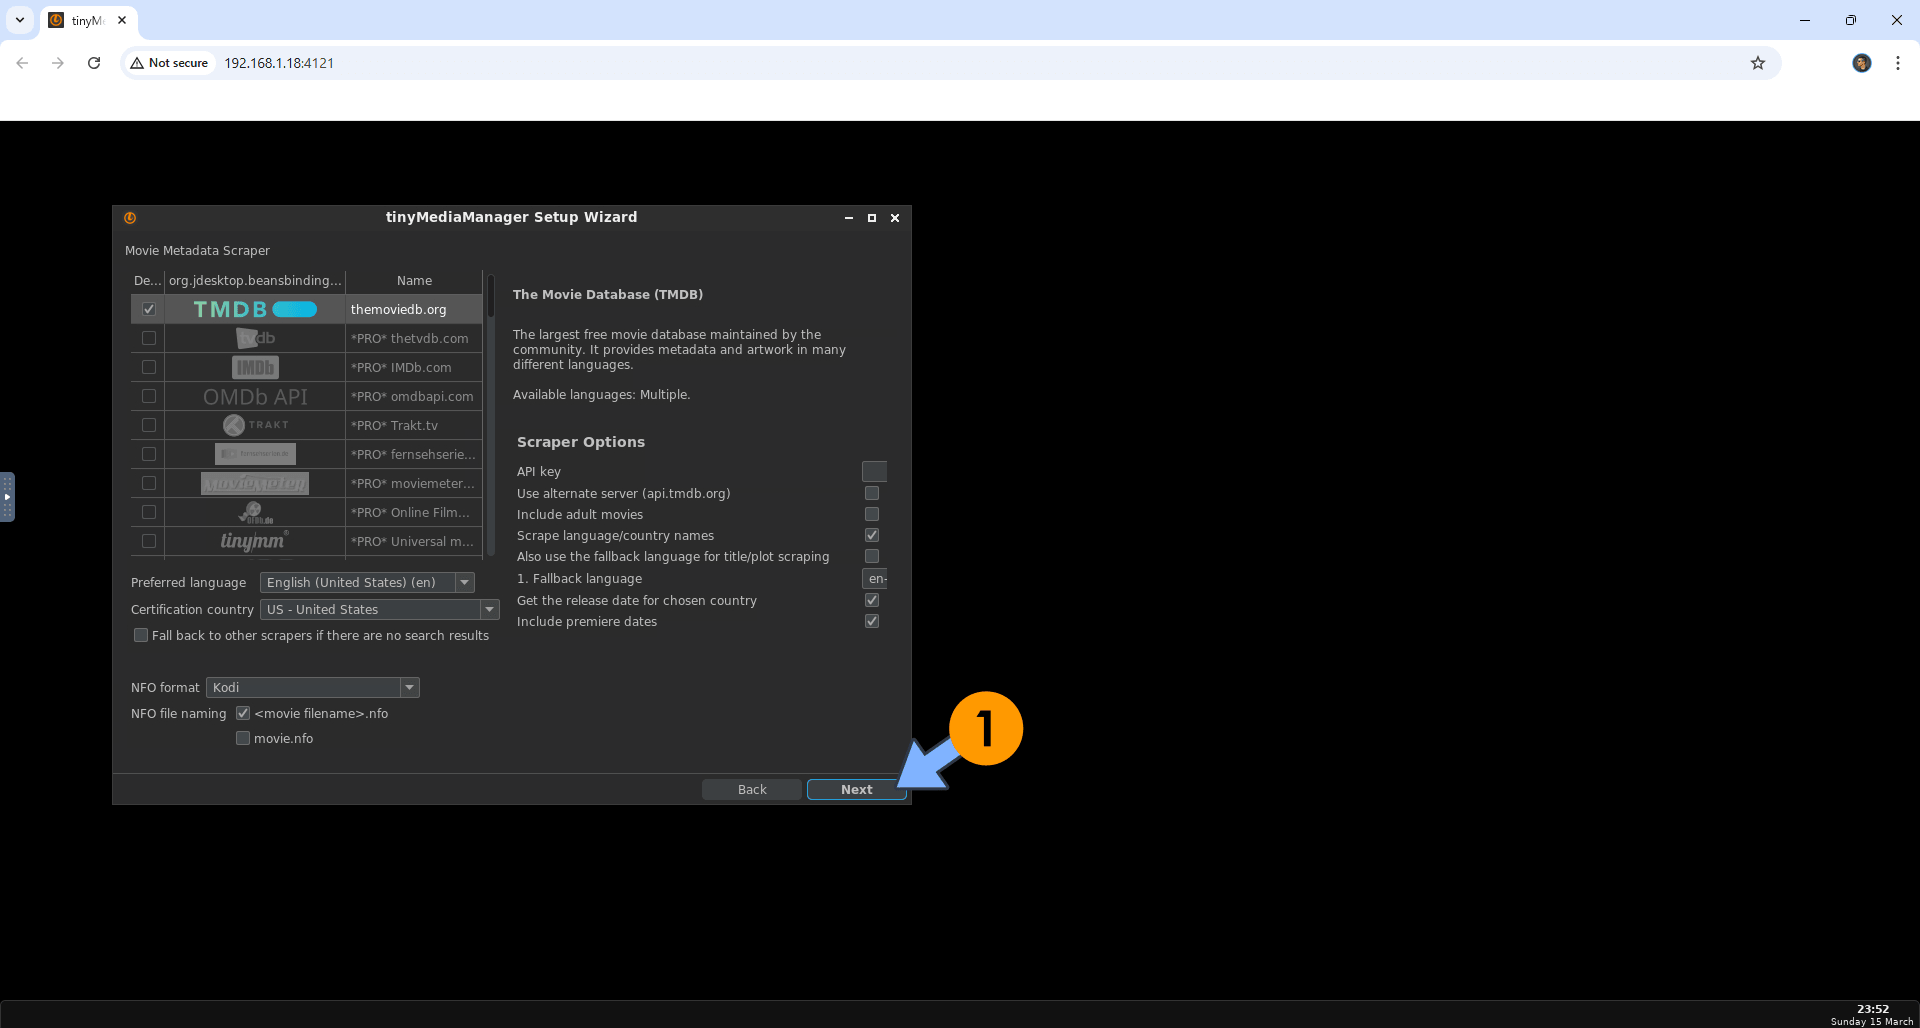Select the Trakt scraper logo
Viewport: 1920px width, 1028px height.
255,426
